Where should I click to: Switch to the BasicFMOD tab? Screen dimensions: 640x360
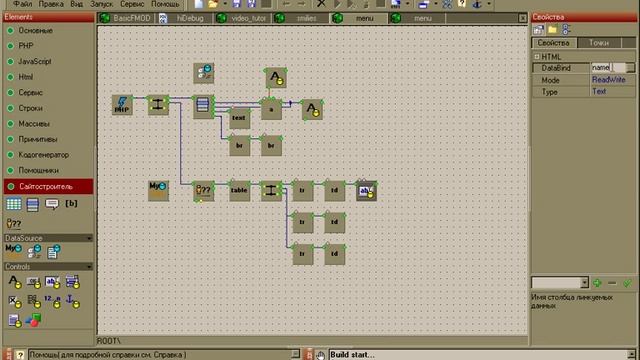[x=127, y=18]
